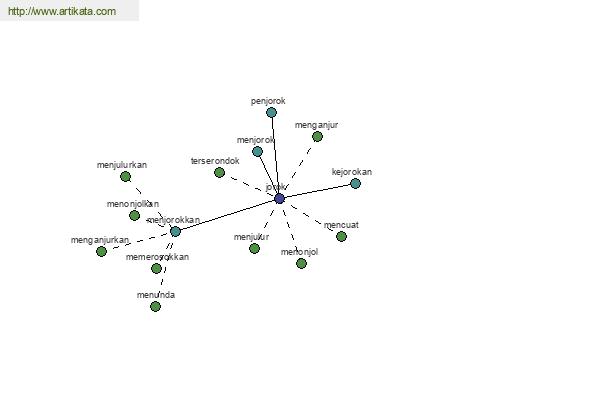Click the menonjol node circle
The width and height of the screenshot is (600, 400).
tap(302, 263)
